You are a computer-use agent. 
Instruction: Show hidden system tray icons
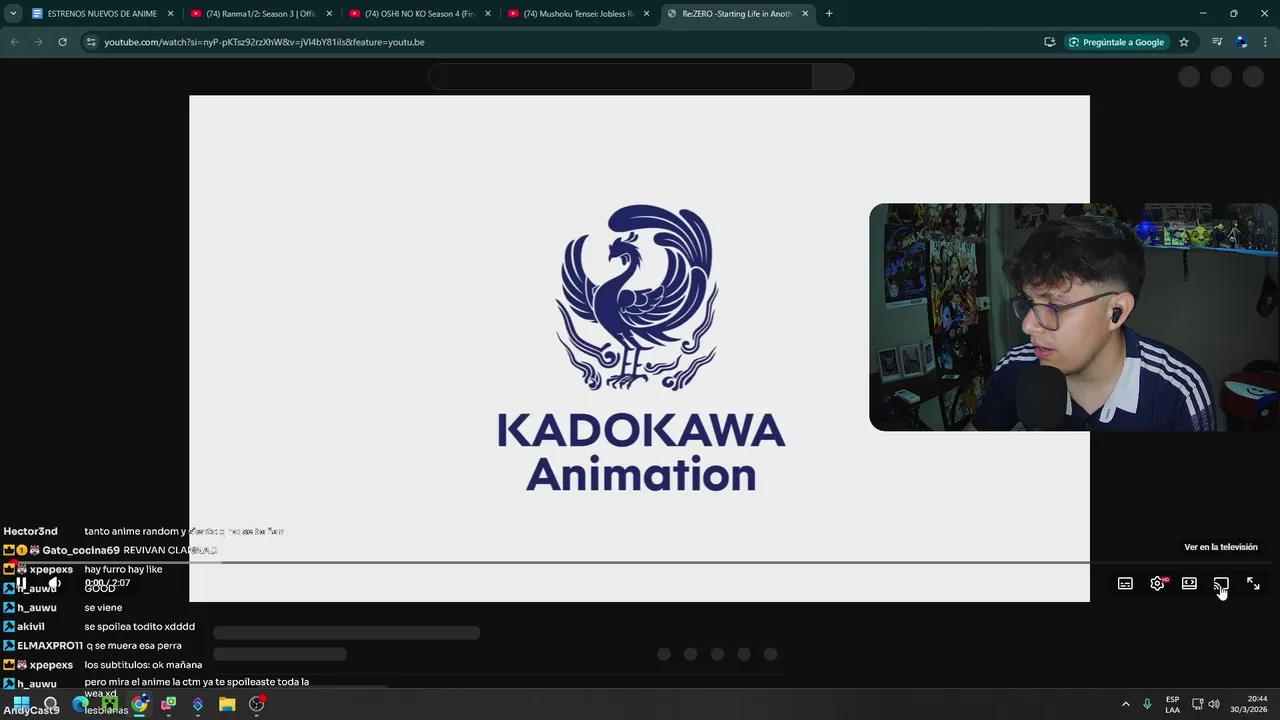click(x=1126, y=704)
